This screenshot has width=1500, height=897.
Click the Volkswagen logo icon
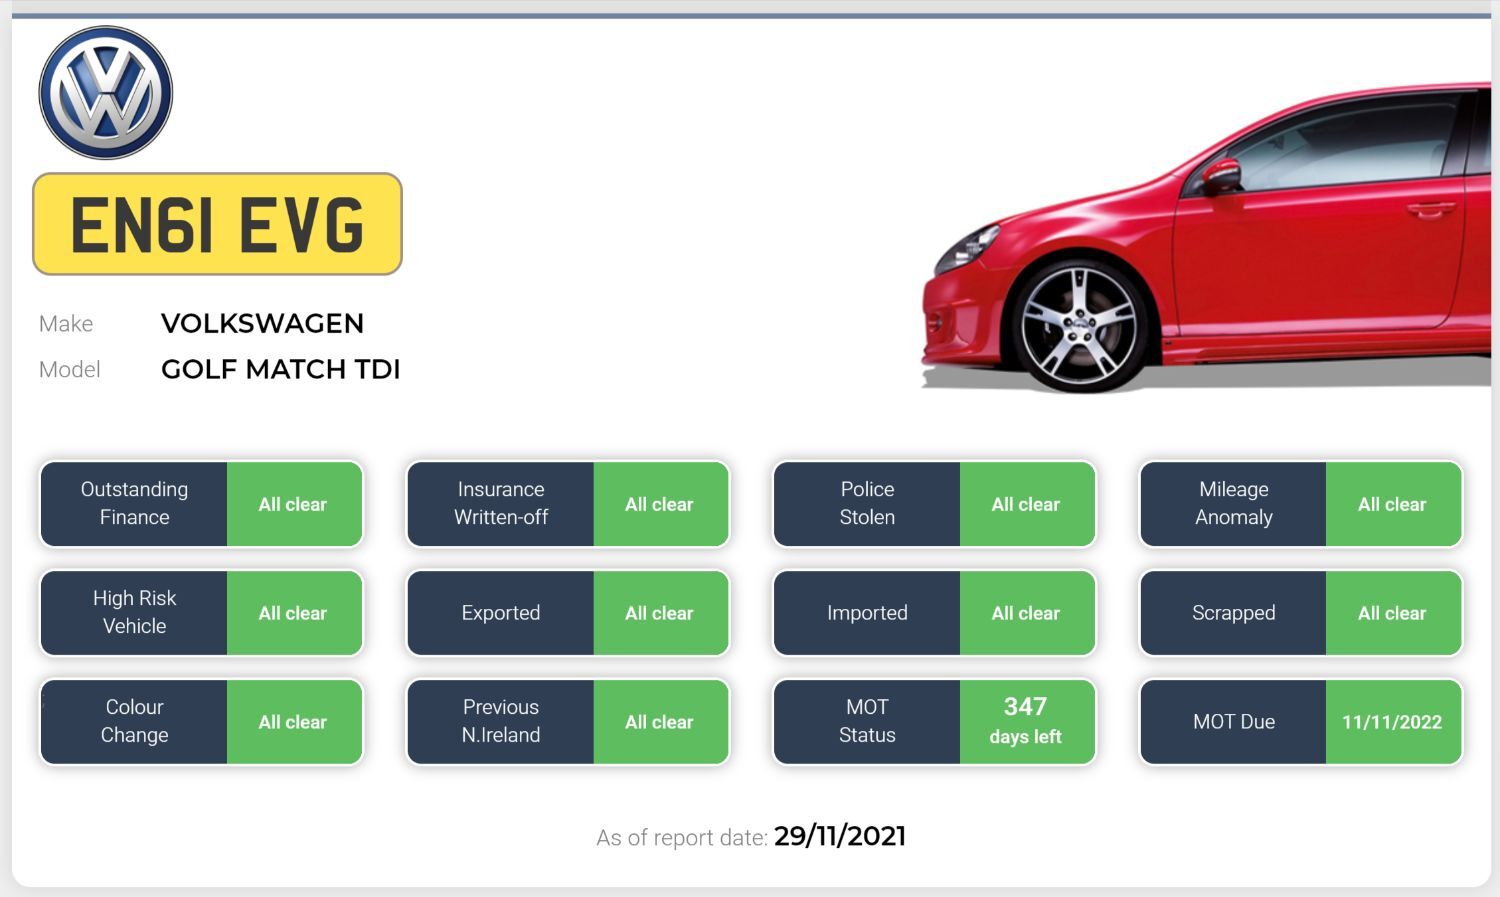(x=105, y=93)
